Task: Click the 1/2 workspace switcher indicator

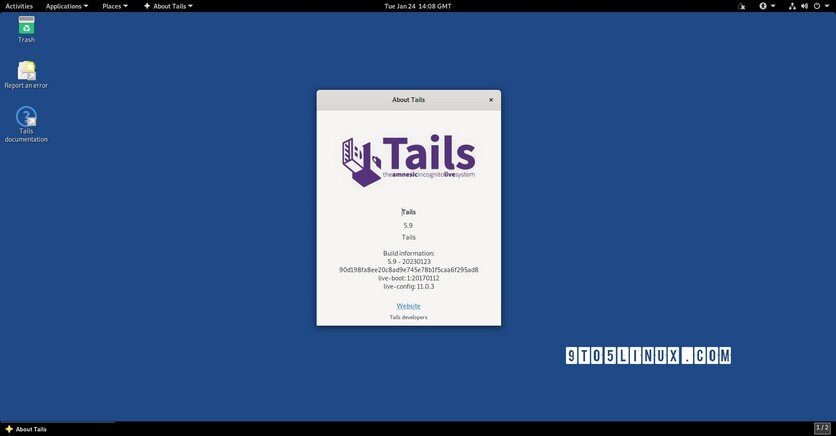Action: [x=822, y=428]
